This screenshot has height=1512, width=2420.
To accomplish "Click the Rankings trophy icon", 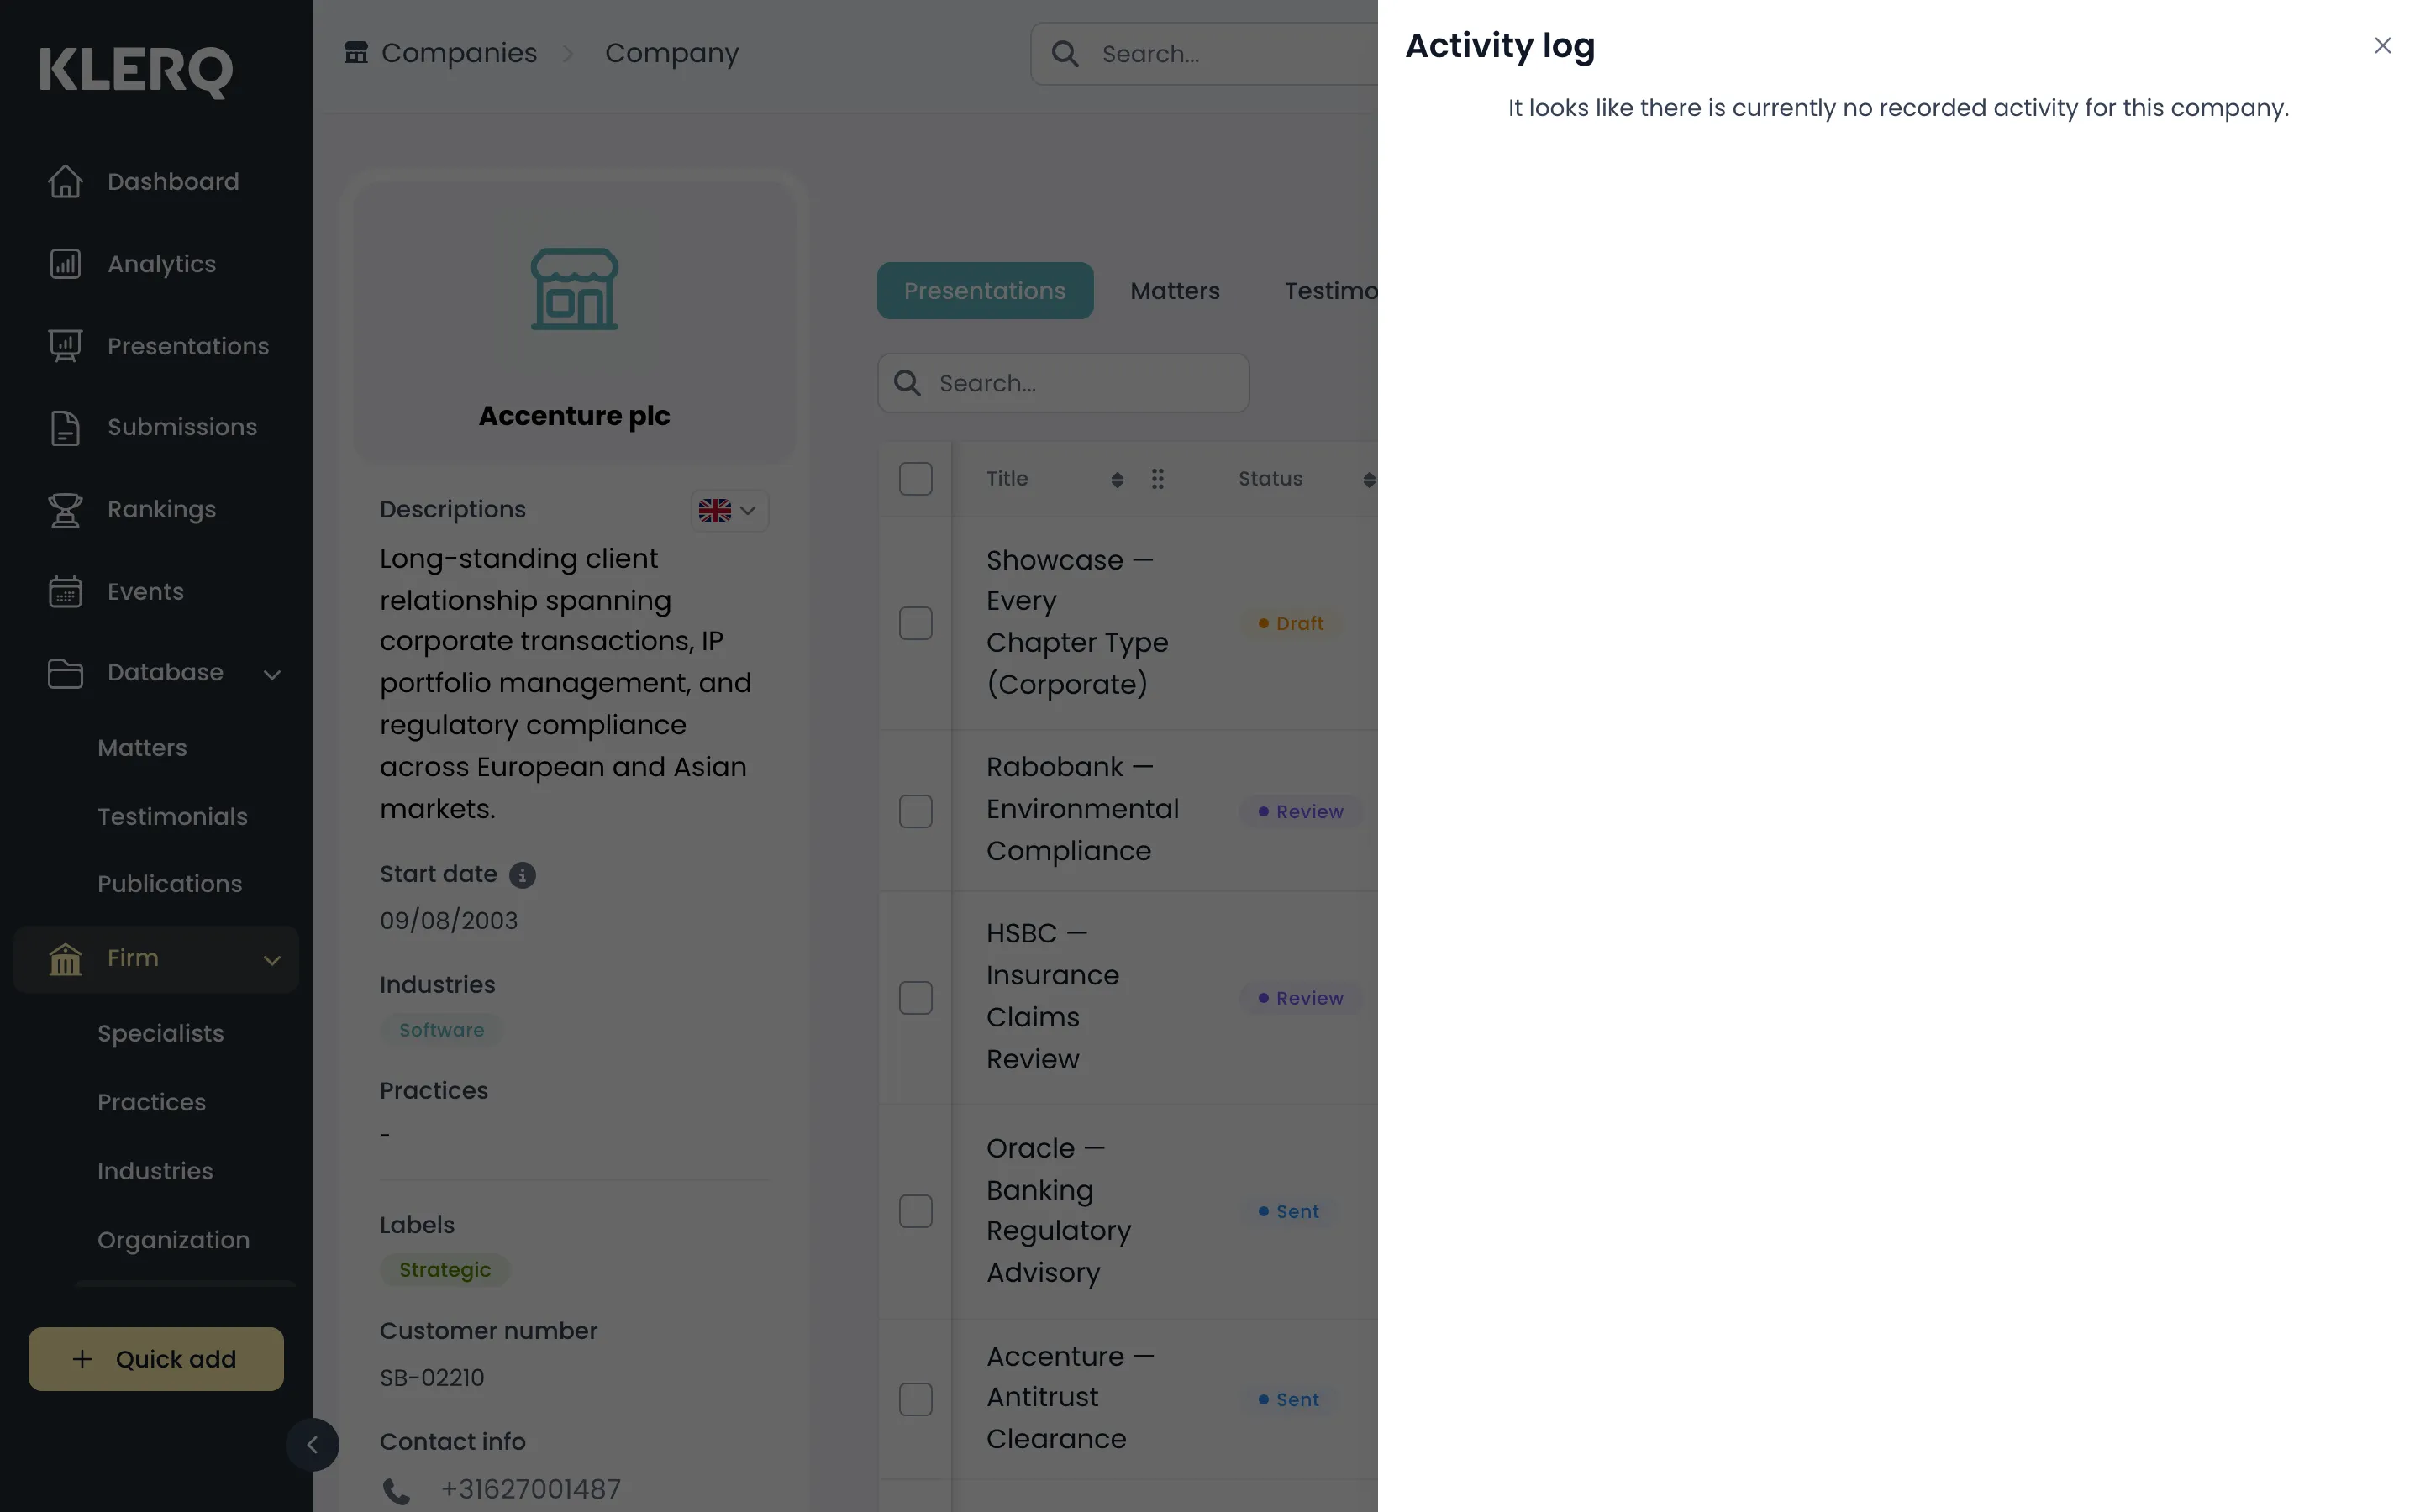I will coord(65,510).
